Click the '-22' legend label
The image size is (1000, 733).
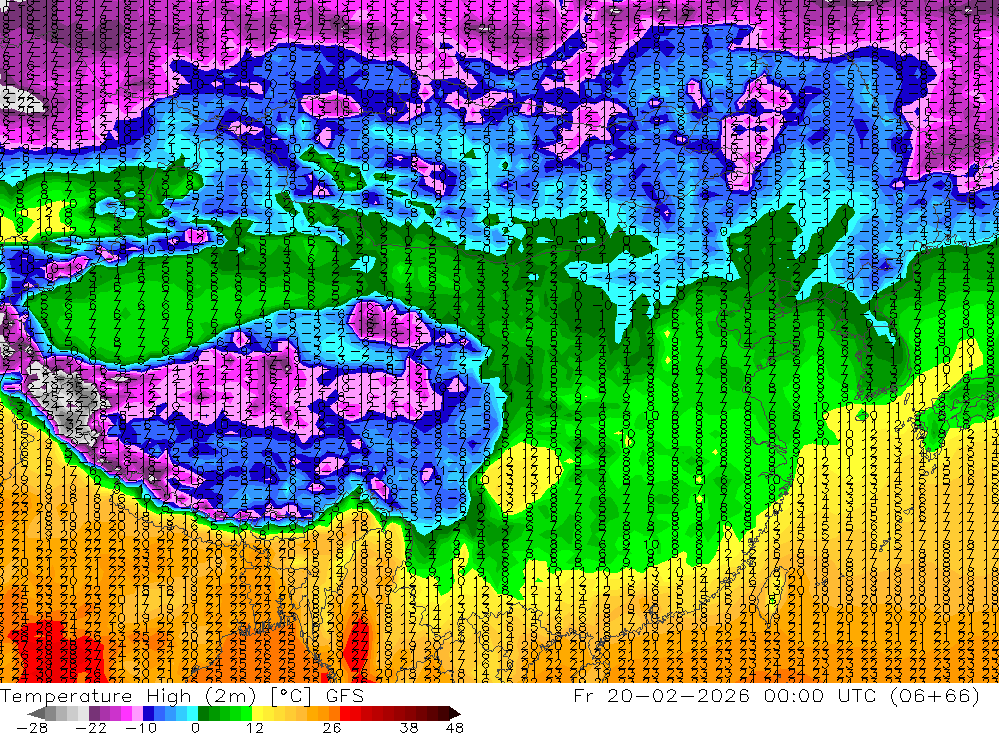91,727
